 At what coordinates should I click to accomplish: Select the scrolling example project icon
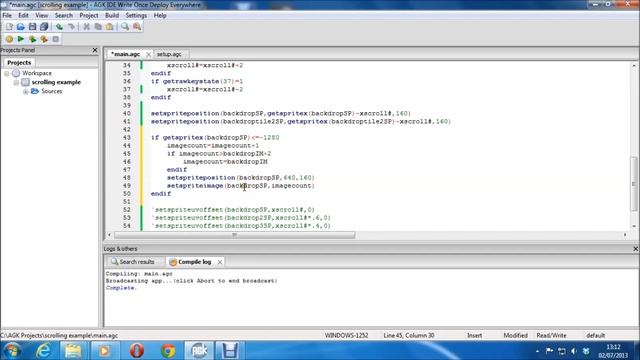click(25, 82)
